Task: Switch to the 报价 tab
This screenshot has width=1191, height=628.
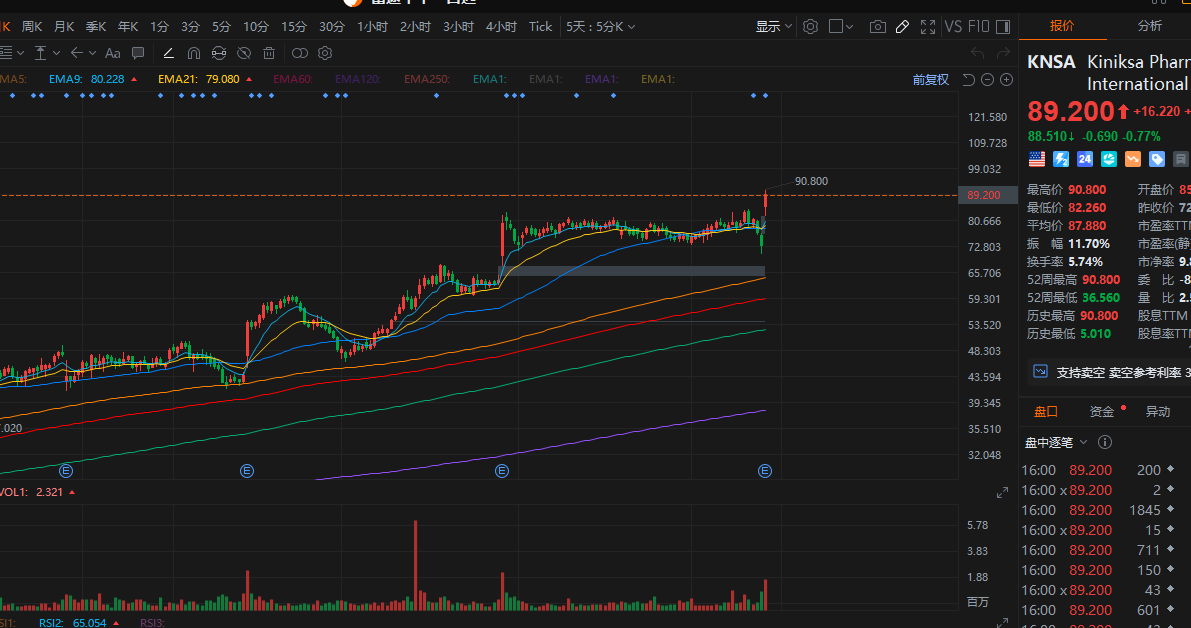Action: (x=1062, y=26)
